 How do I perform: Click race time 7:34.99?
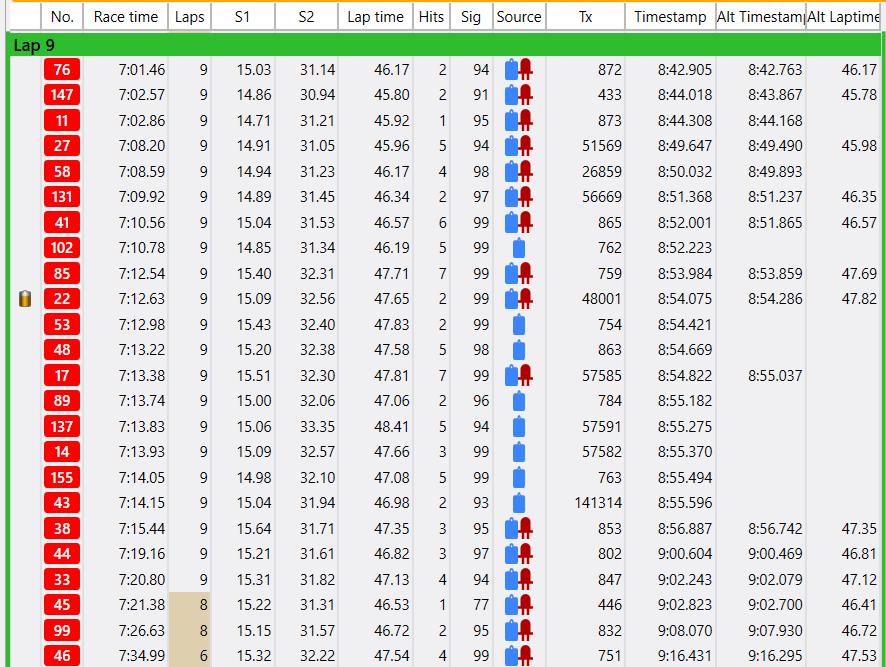(x=142, y=656)
